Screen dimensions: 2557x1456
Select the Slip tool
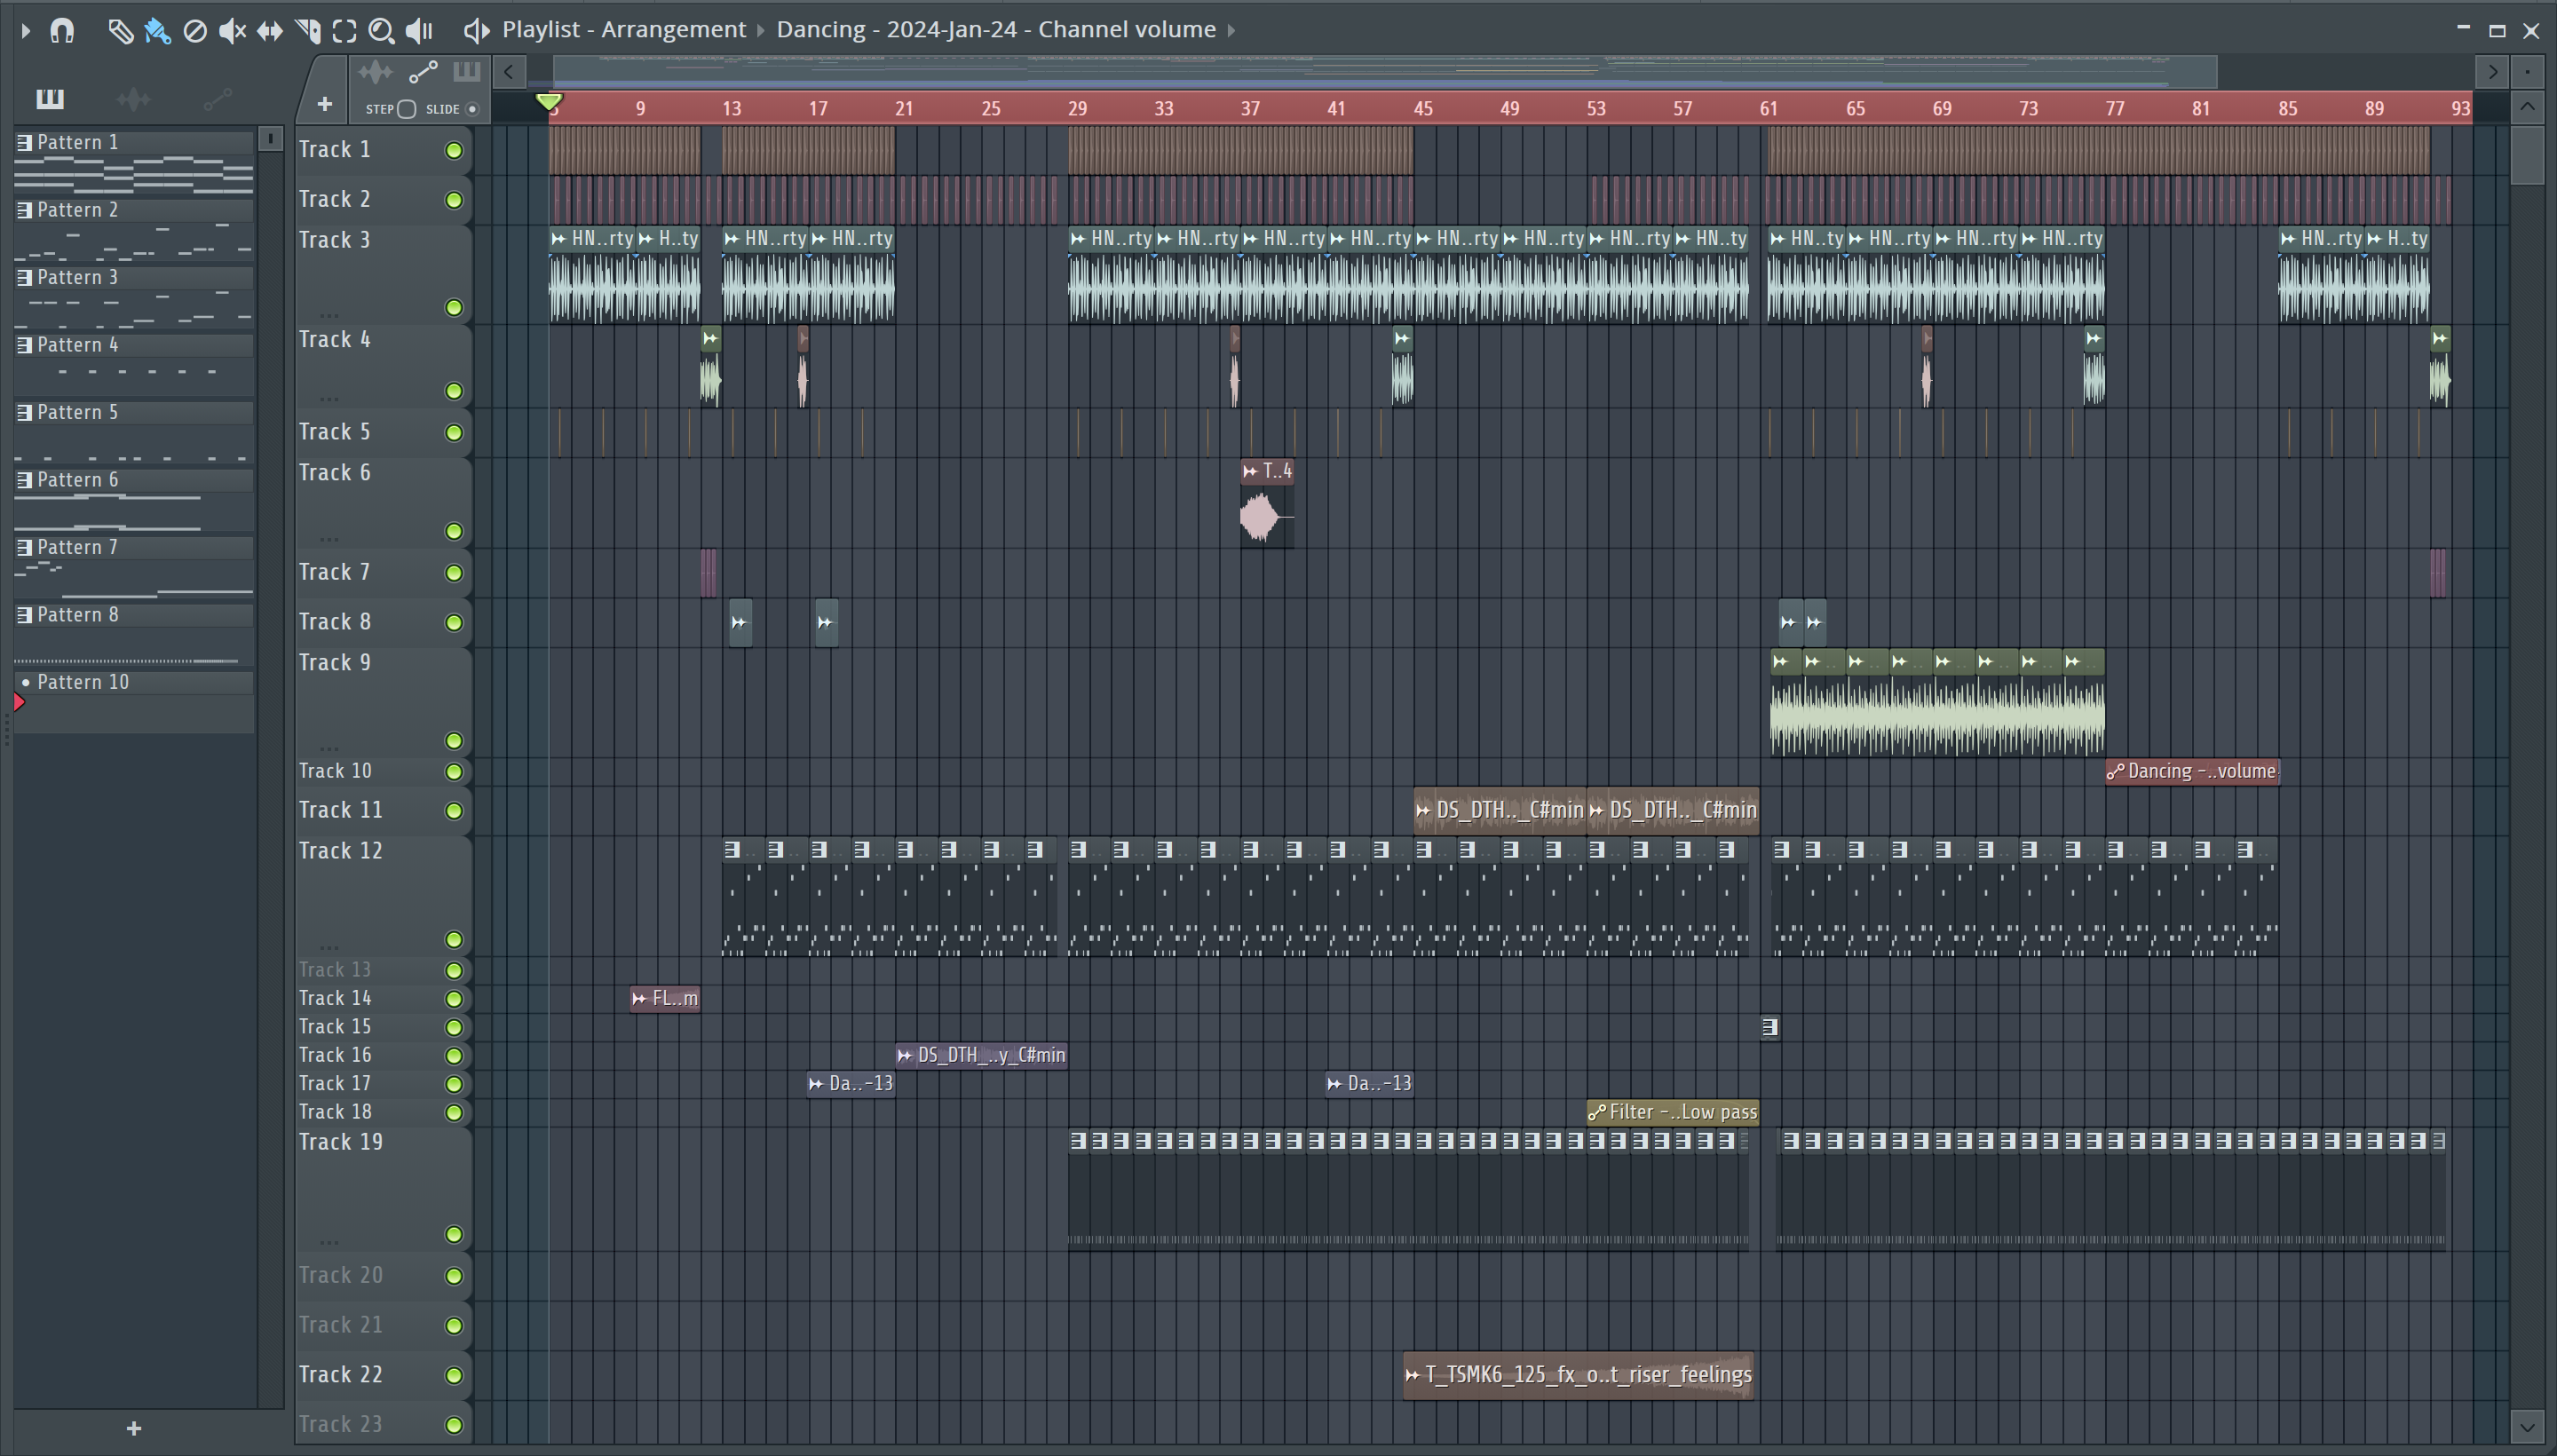point(270,31)
